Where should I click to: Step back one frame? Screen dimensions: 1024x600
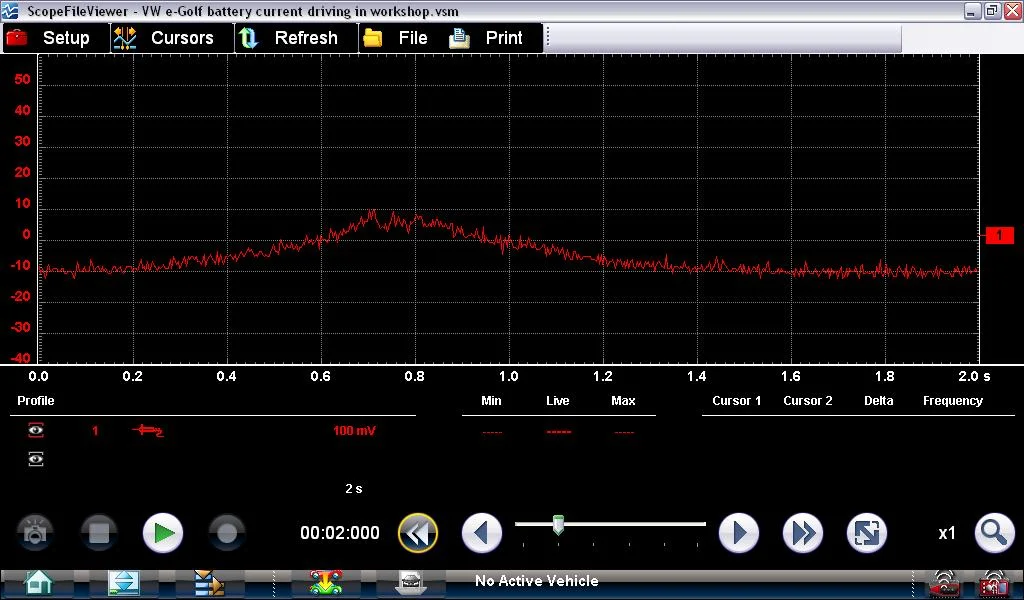[x=482, y=533]
